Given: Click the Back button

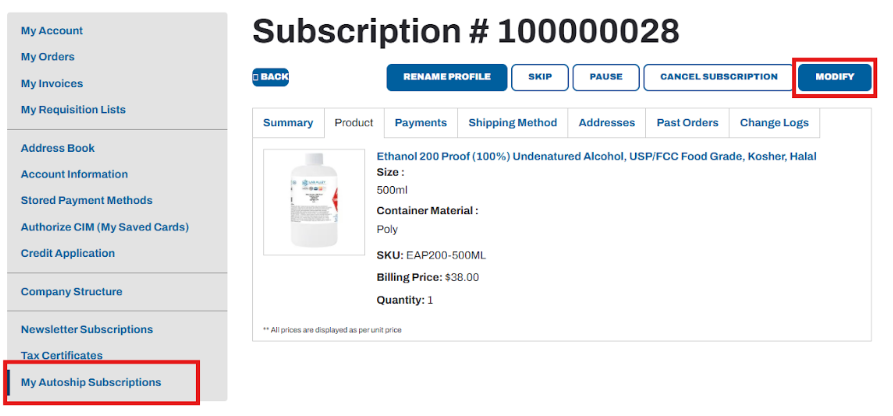Looking at the screenshot, I should click(270, 77).
